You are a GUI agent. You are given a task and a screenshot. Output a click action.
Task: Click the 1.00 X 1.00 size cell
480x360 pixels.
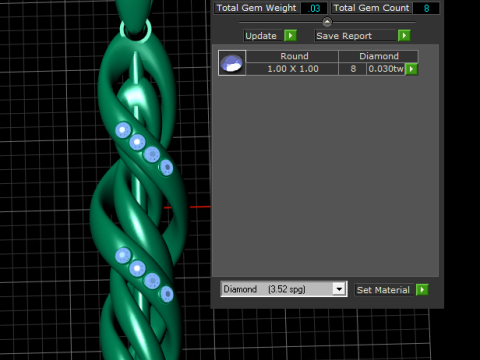tap(292, 69)
